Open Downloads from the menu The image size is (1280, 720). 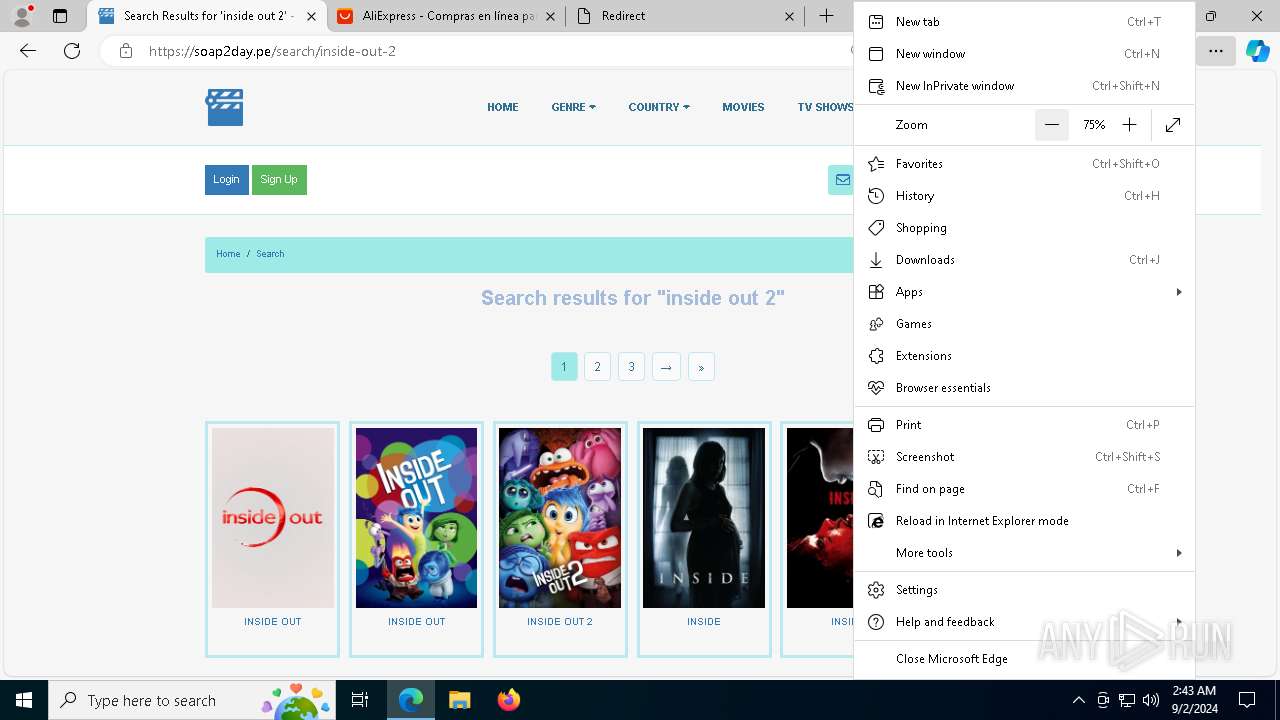point(1024,260)
